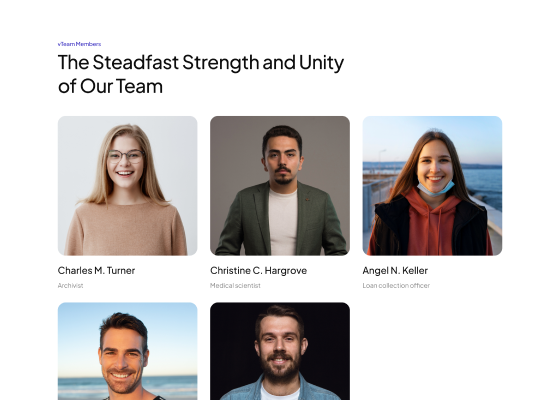Click the heading line 'of Our Team'
The height and width of the screenshot is (400, 560).
(x=110, y=86)
